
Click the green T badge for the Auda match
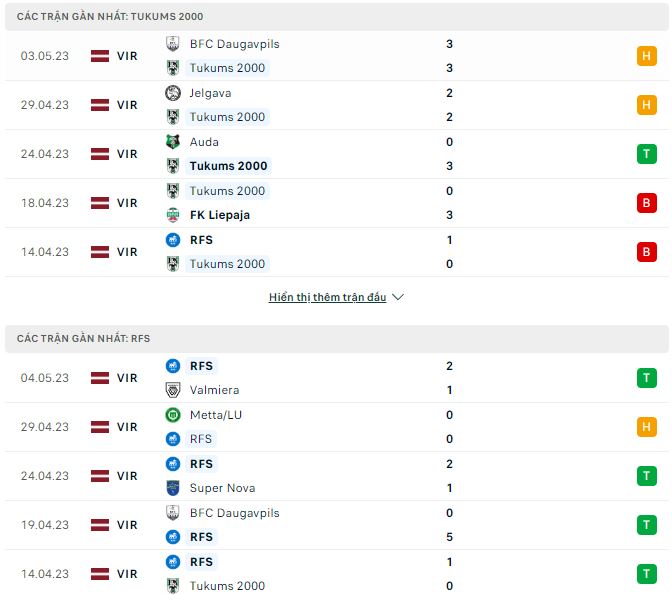coord(646,154)
